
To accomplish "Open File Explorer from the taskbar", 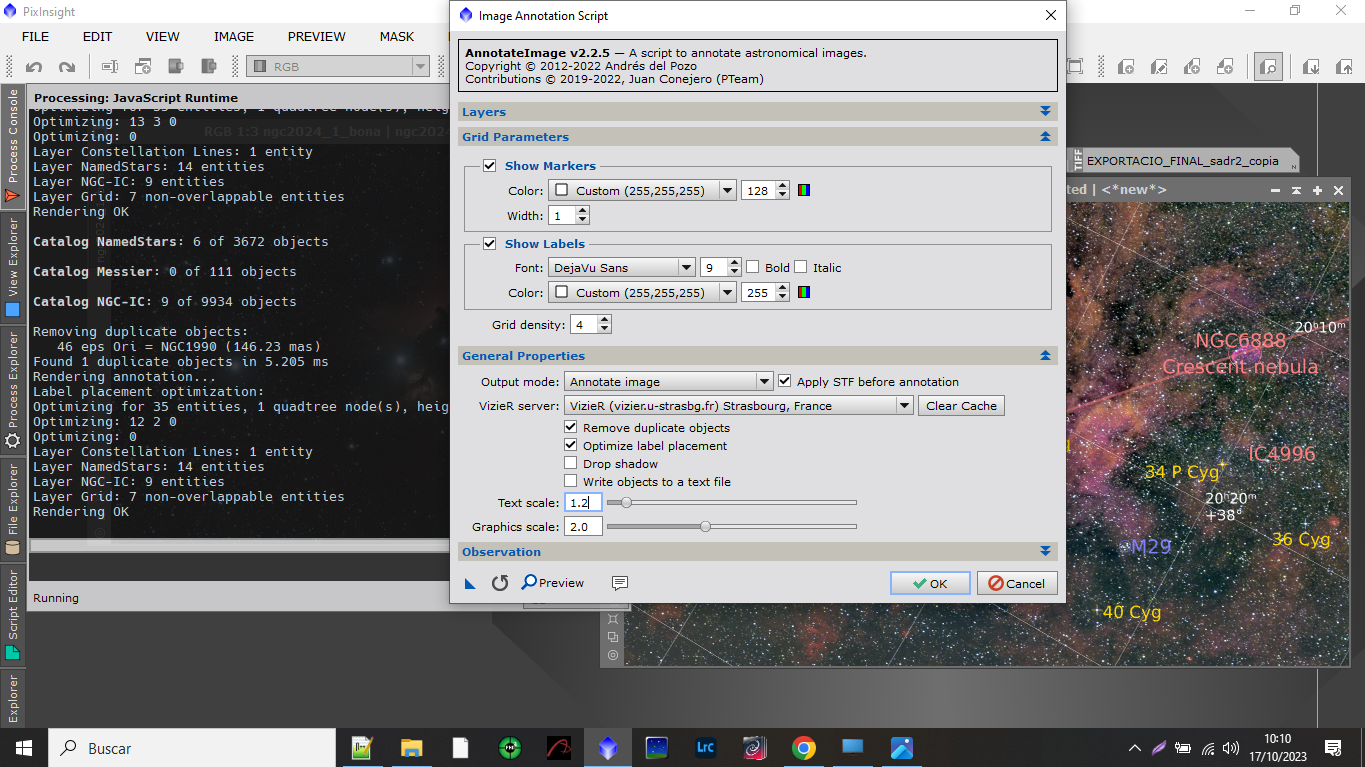I will coord(411,748).
